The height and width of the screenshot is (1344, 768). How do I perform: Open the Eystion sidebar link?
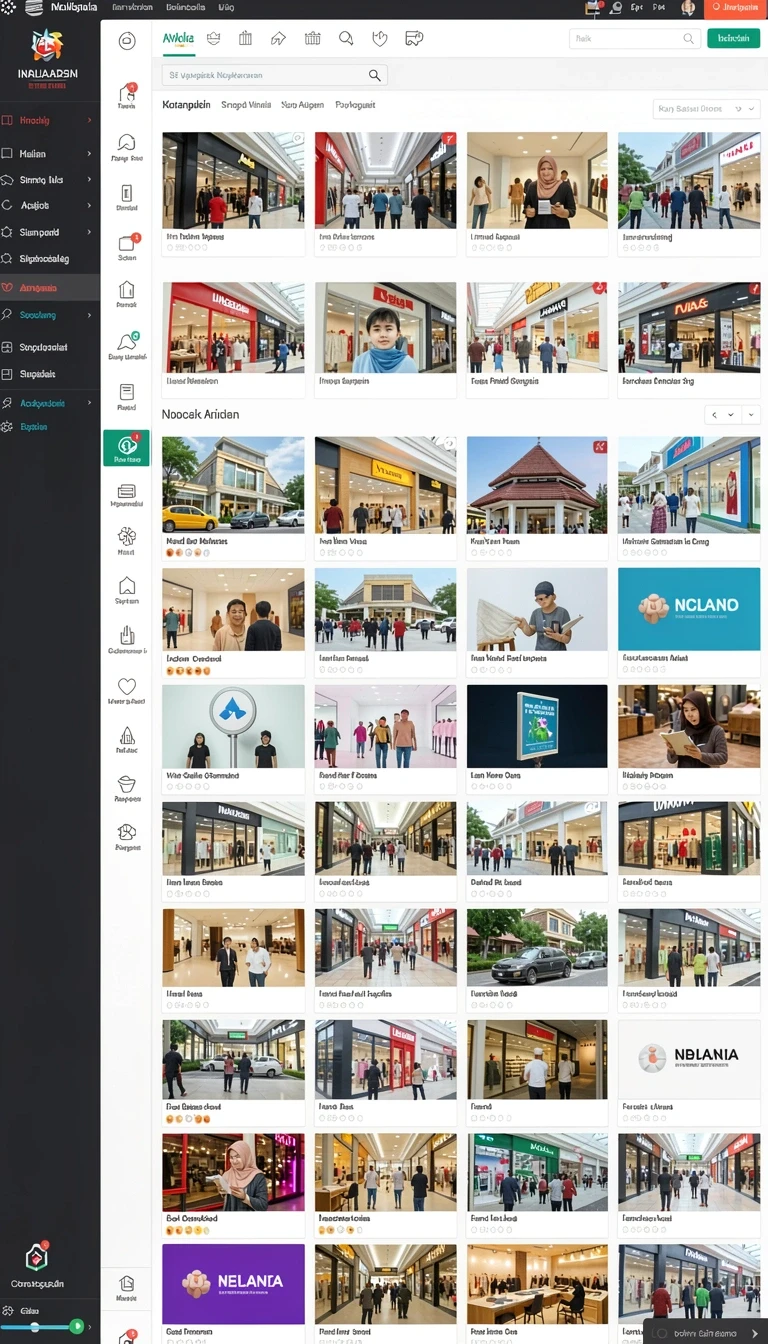(x=33, y=427)
